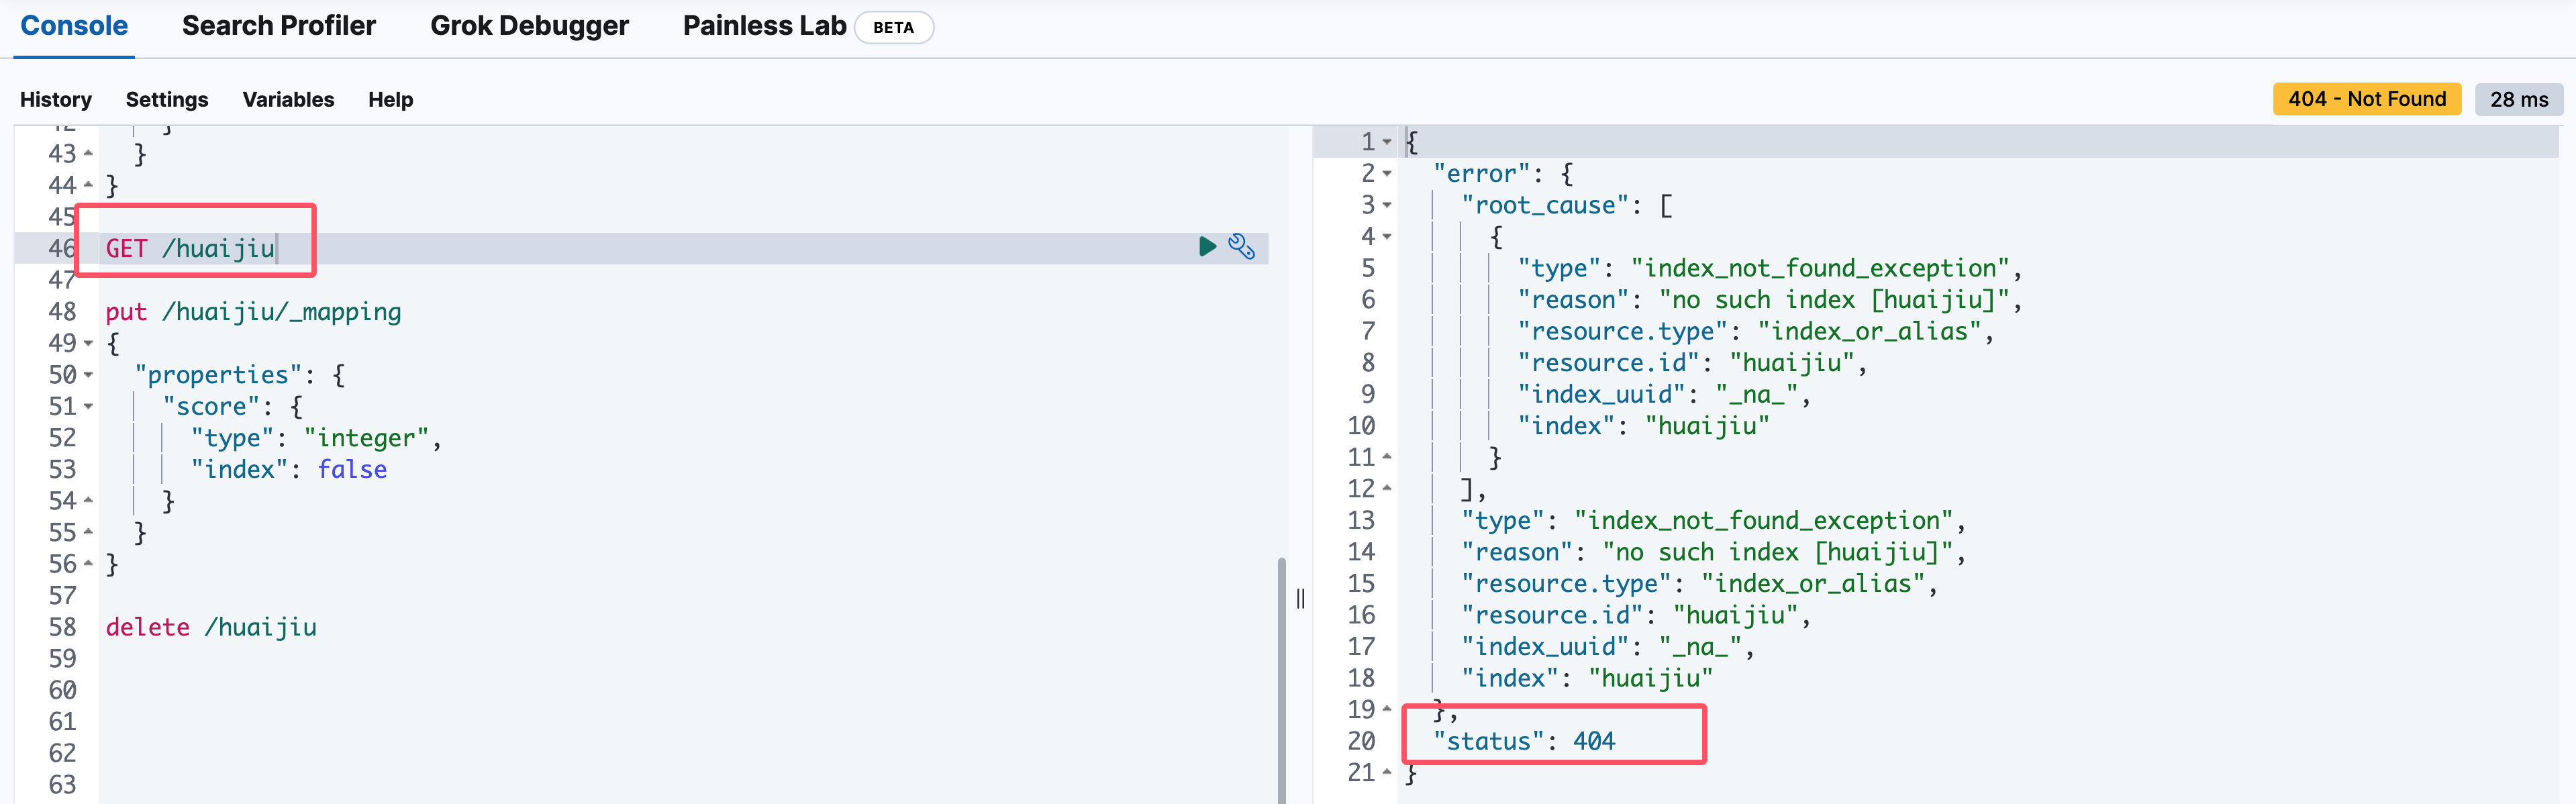Collapse the "properties" block at line 50
The width and height of the screenshot is (2576, 804).
89,376
